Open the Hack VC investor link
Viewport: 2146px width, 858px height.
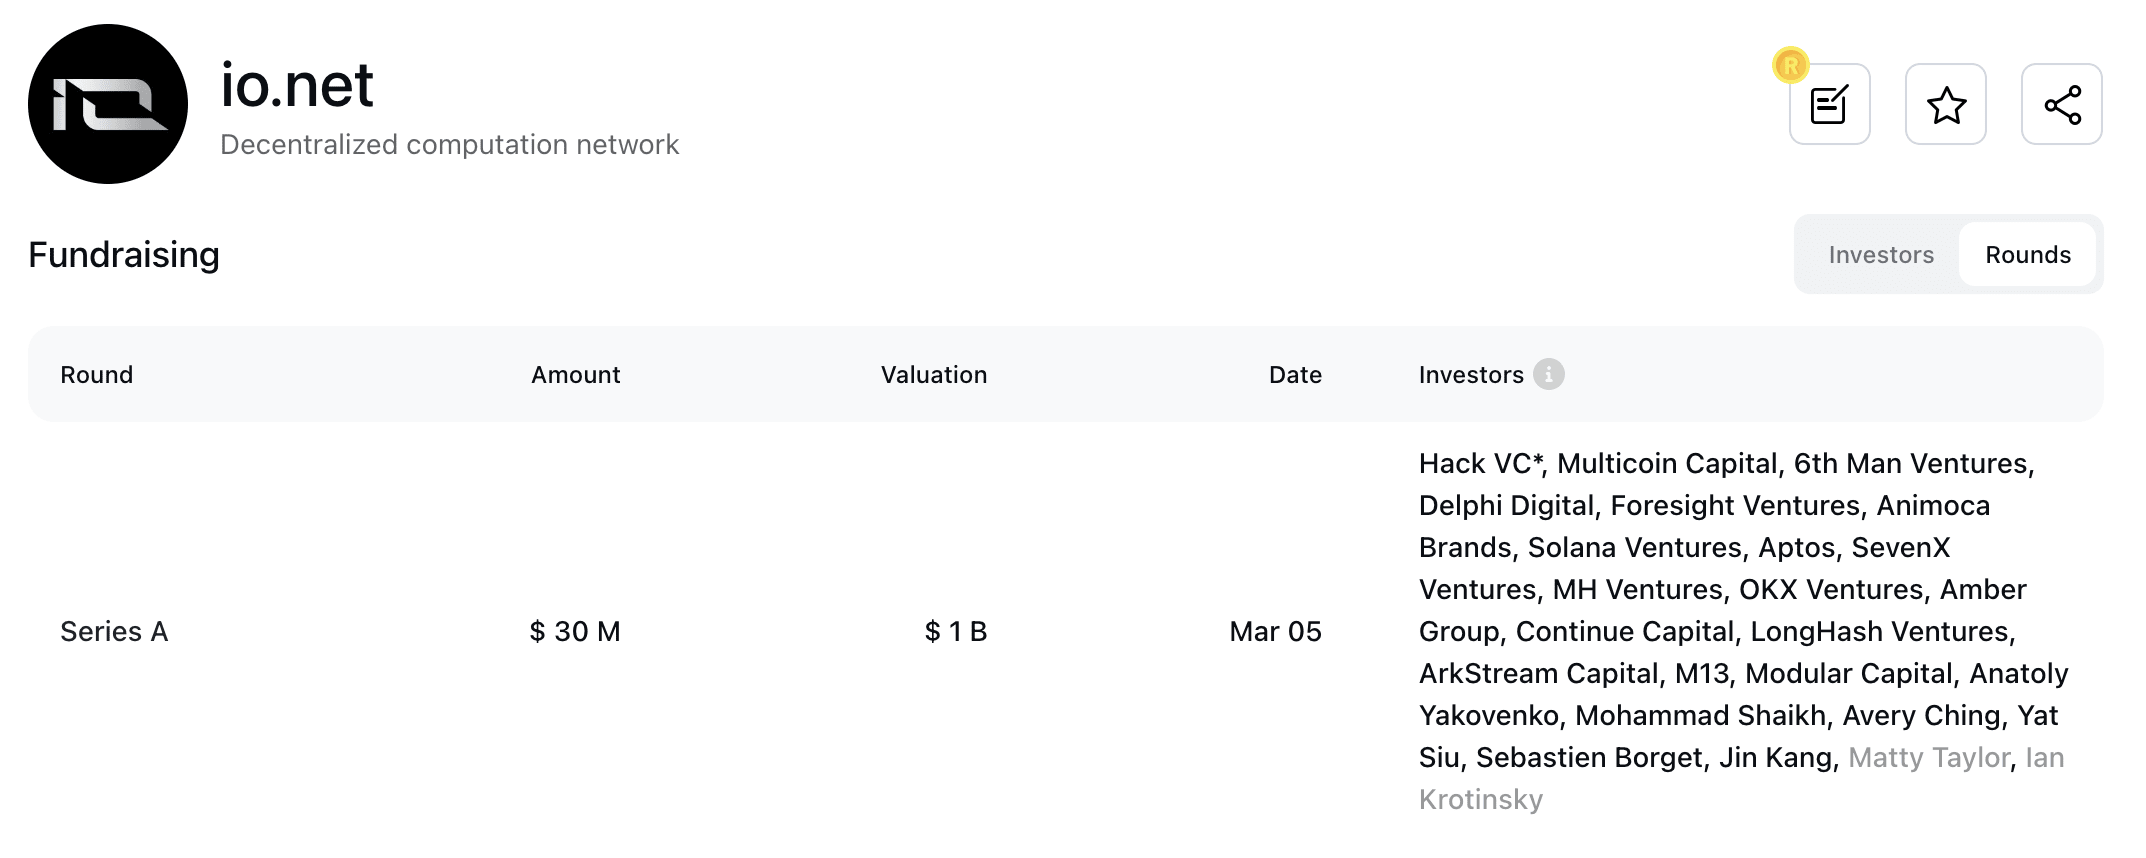[x=1477, y=464]
